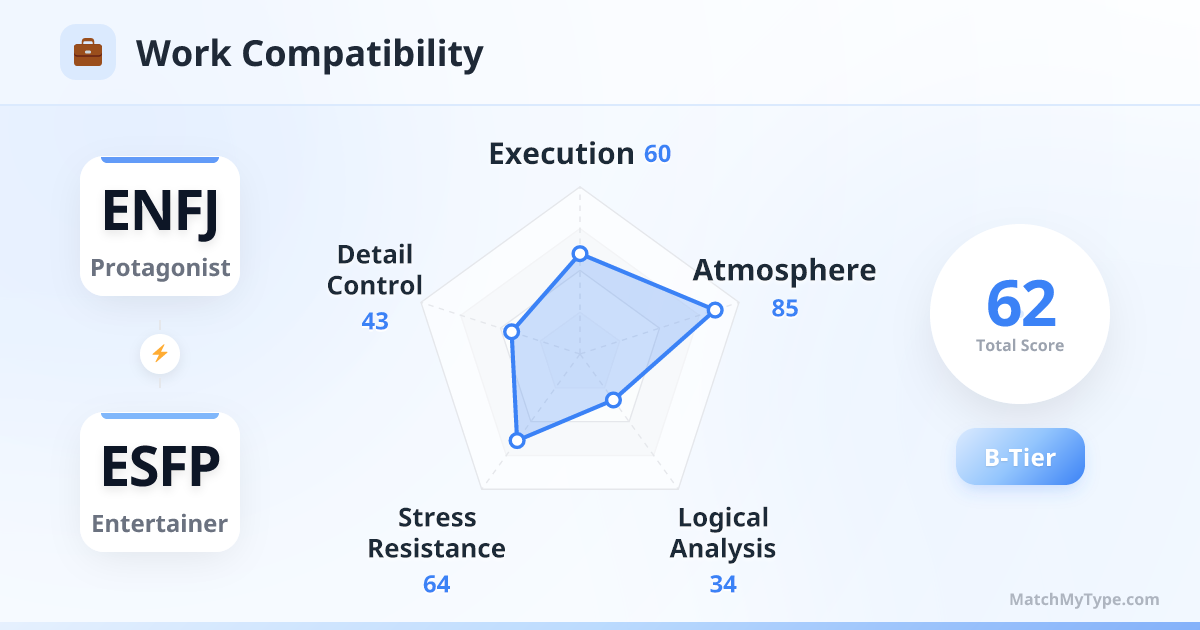
Task: Click the Atmosphere score value 85
Action: coord(785,308)
